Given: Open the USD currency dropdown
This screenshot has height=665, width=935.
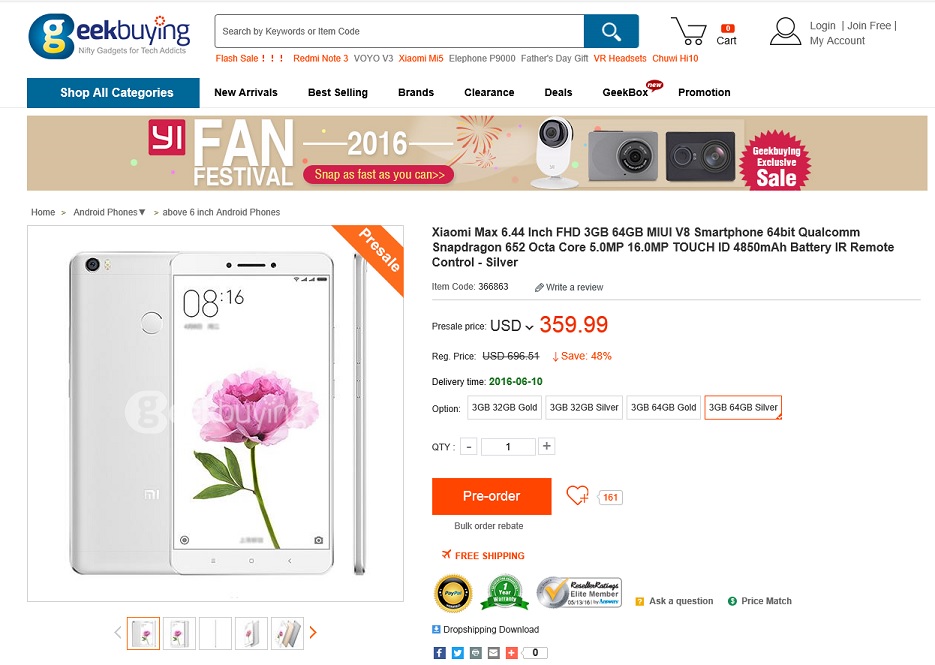Looking at the screenshot, I should click(x=512, y=326).
